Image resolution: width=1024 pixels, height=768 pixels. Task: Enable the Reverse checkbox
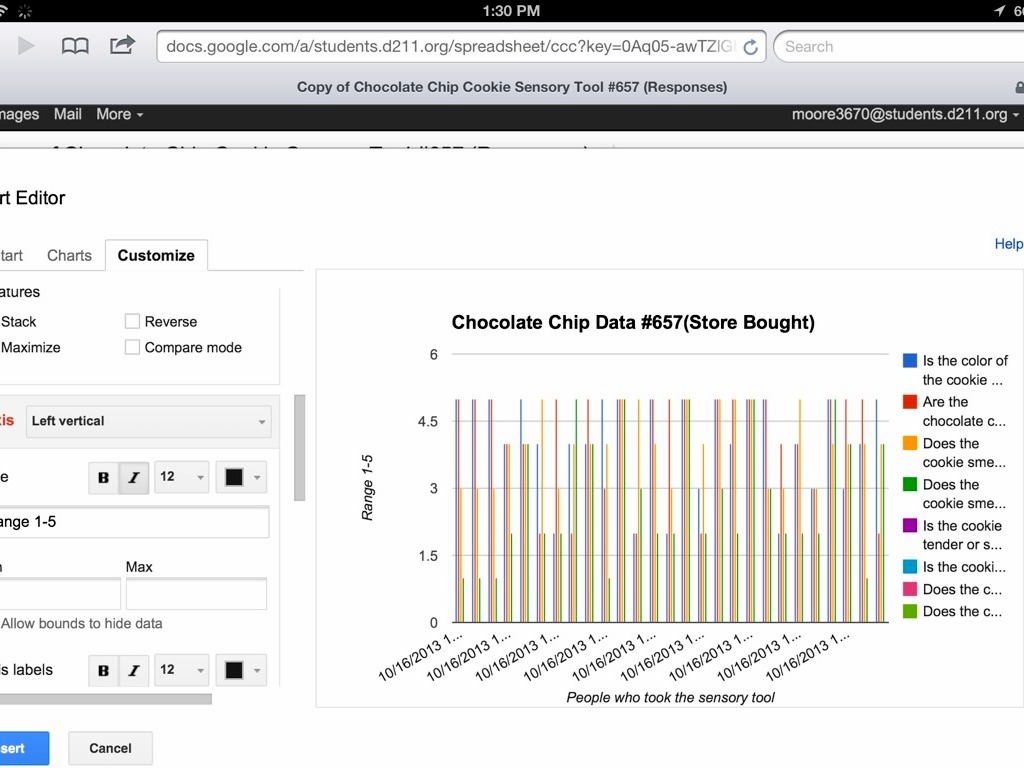132,322
